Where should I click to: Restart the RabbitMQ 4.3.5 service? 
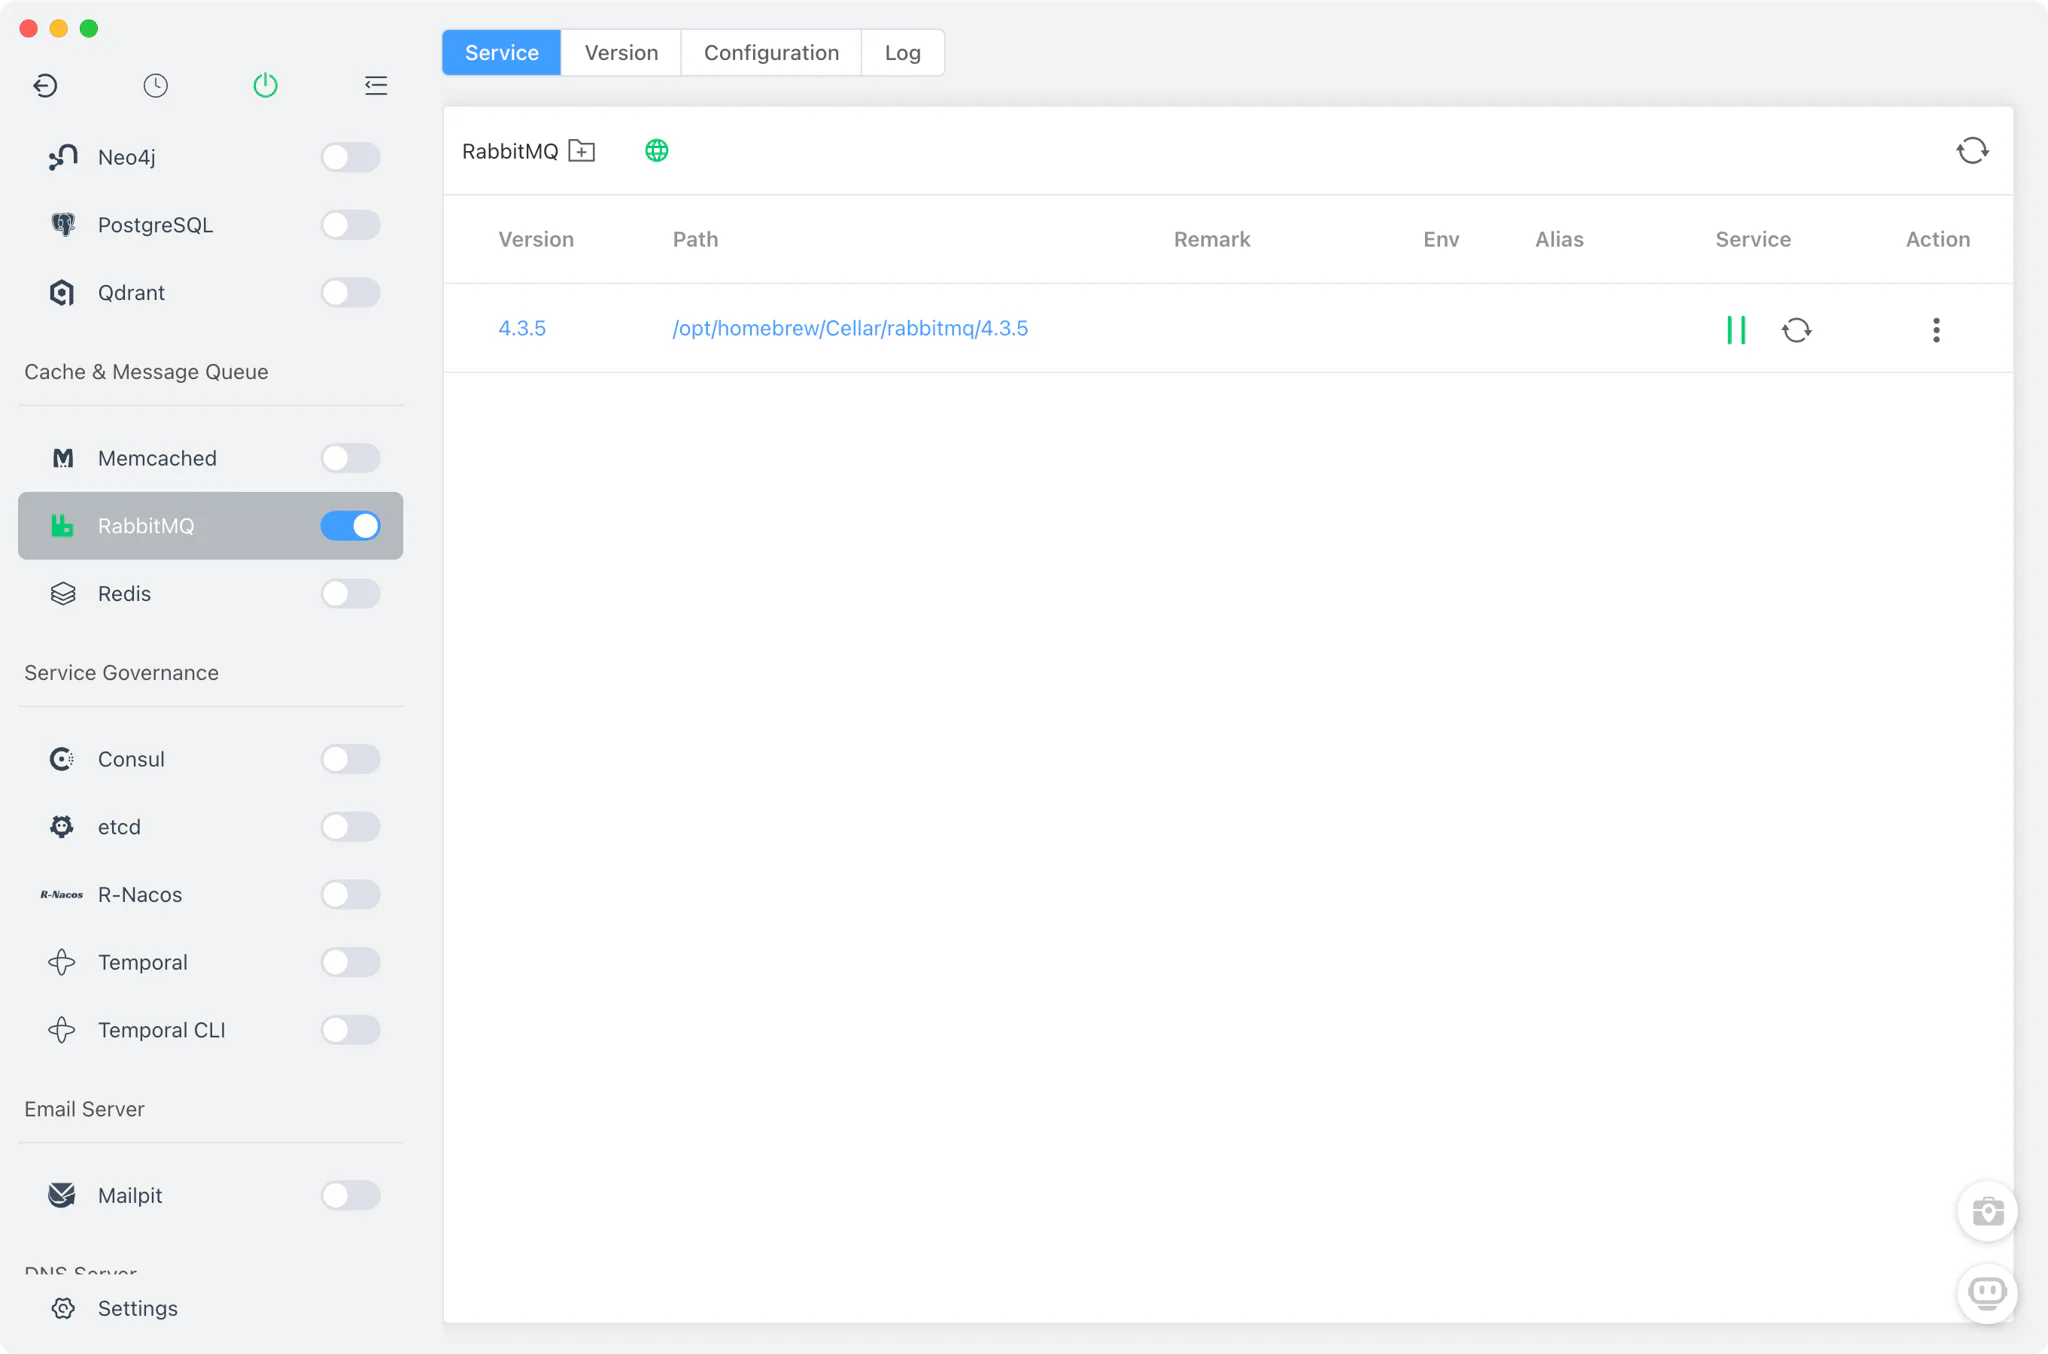[1797, 330]
